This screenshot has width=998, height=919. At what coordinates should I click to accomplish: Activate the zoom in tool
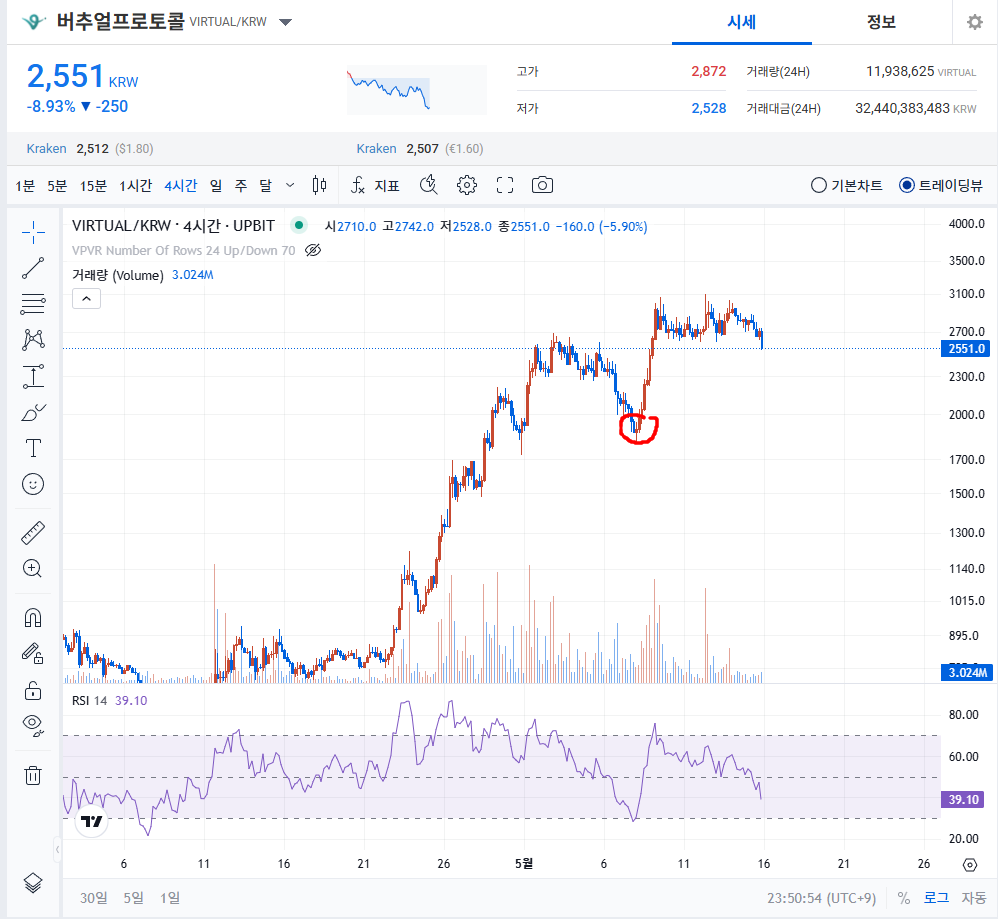pos(32,568)
